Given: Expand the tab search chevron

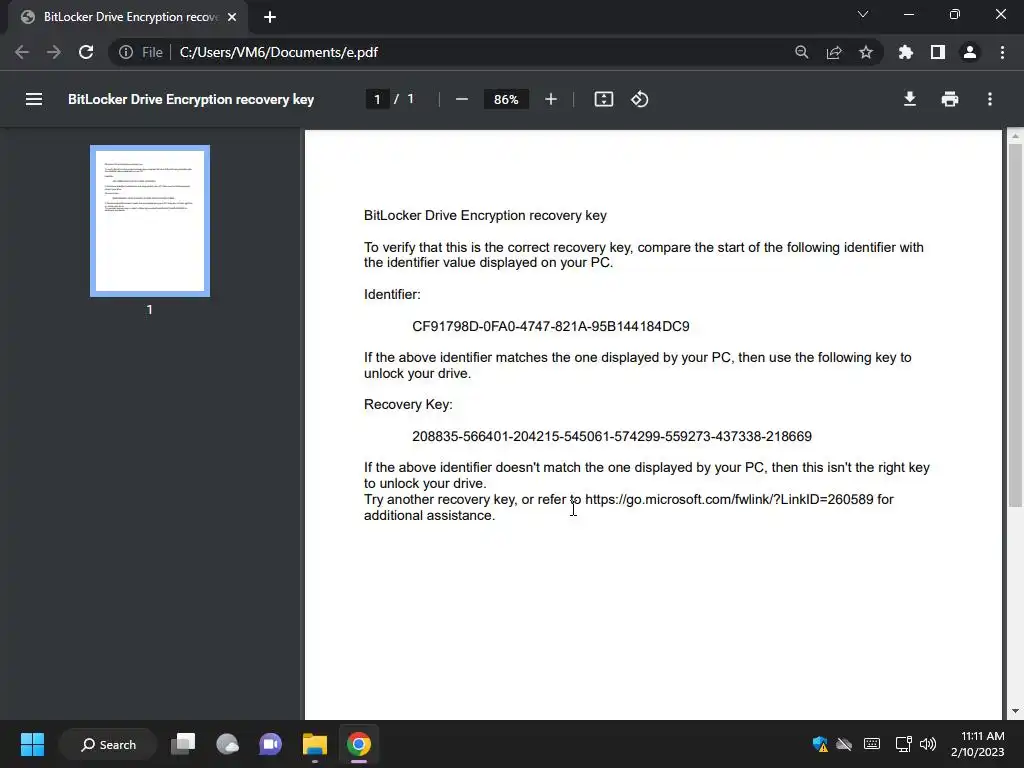Looking at the screenshot, I should [x=863, y=14].
